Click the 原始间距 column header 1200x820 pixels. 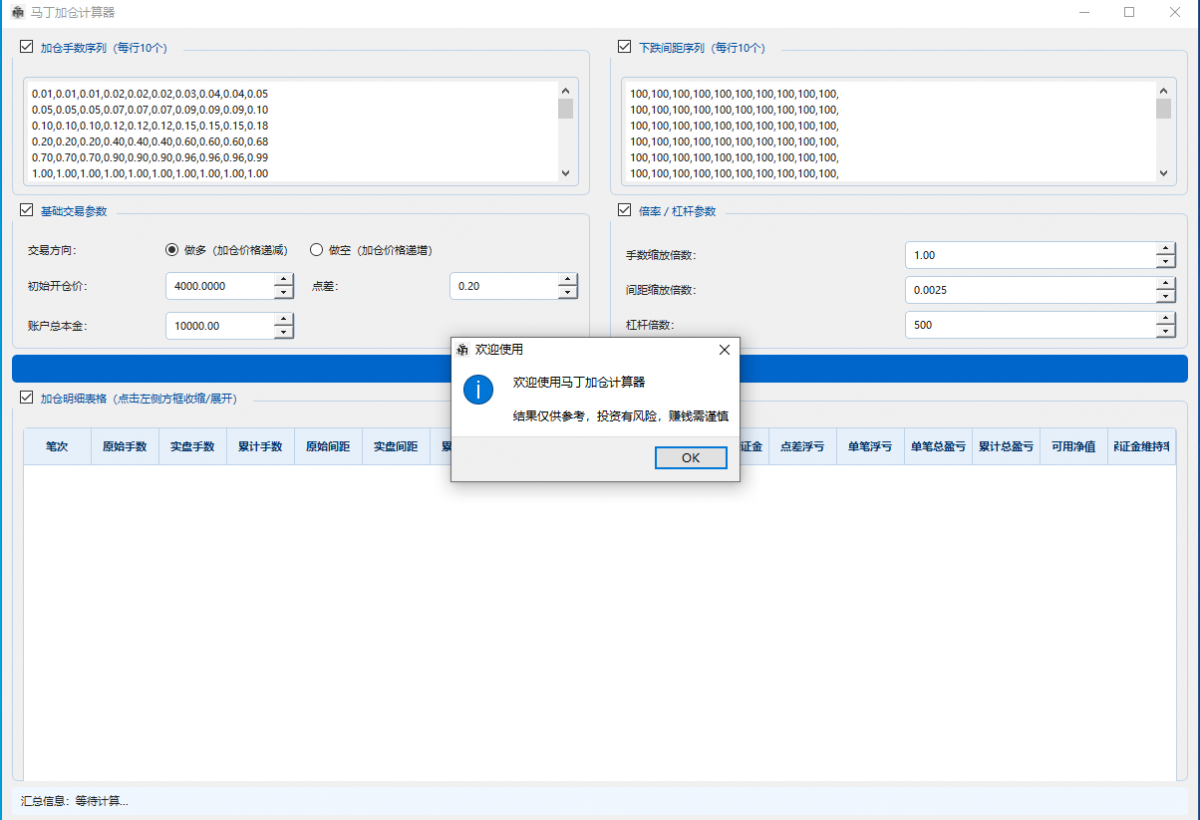point(328,447)
